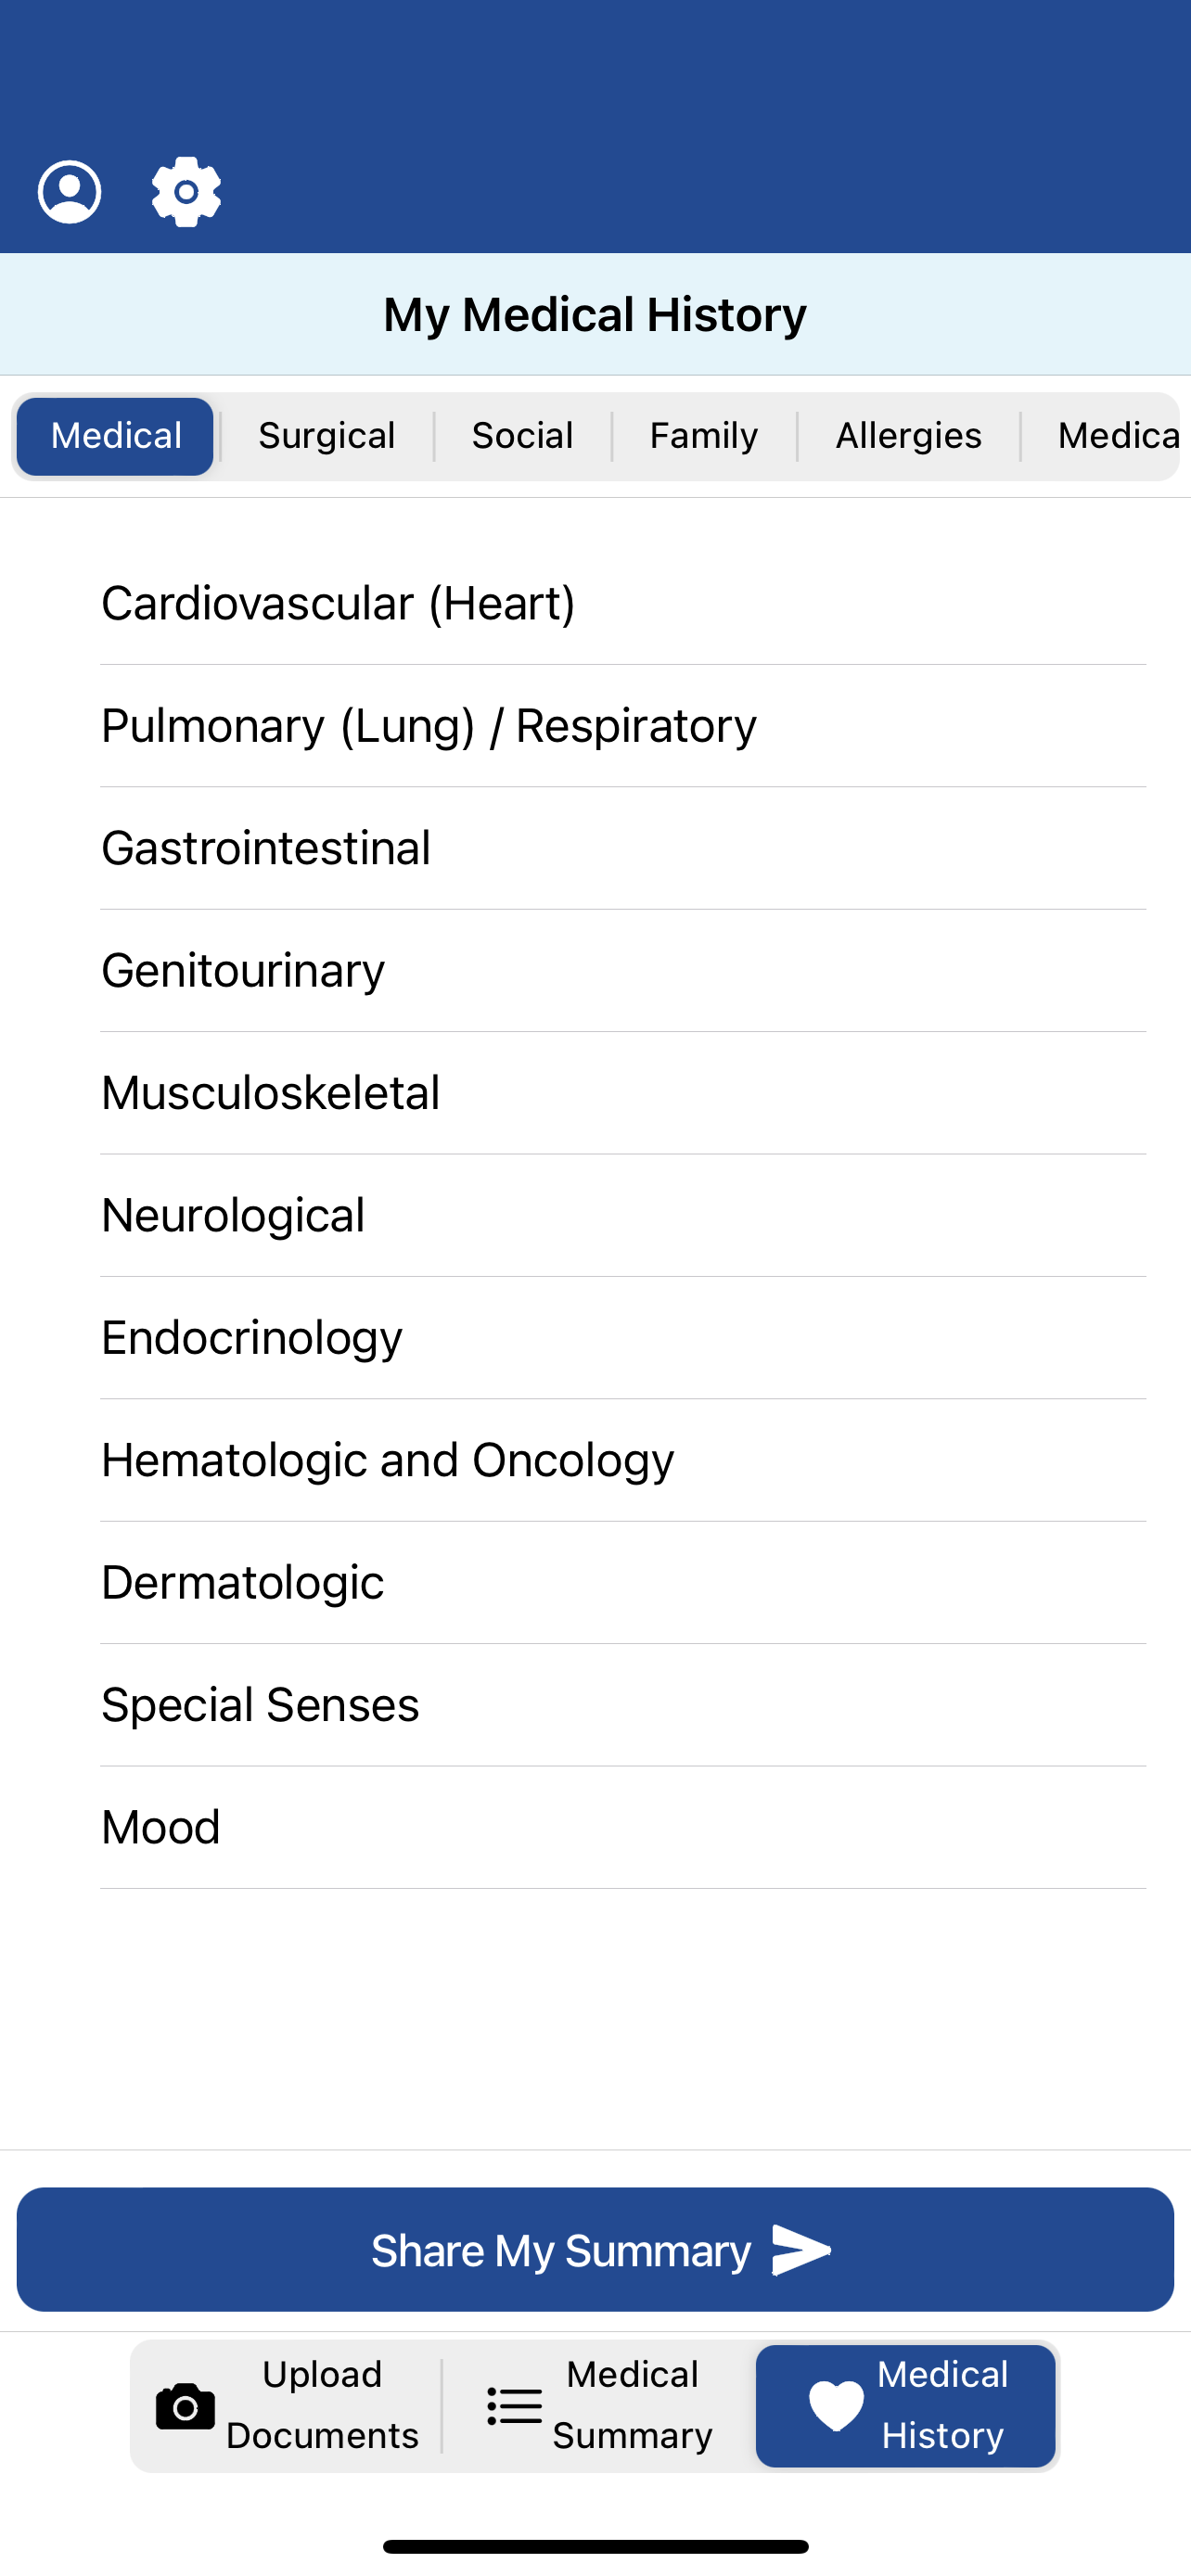Tap the list icon for Medical Summary
Viewport: 1191px width, 2576px height.
(514, 2405)
